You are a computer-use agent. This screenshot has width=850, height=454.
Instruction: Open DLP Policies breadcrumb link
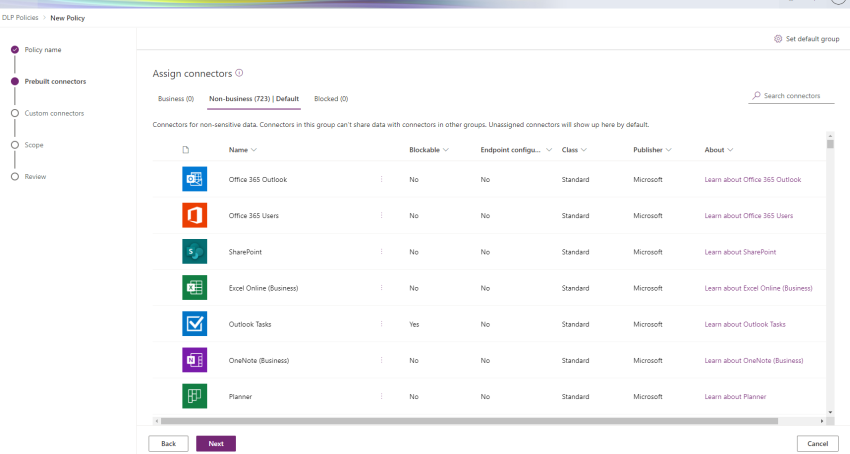tap(20, 18)
